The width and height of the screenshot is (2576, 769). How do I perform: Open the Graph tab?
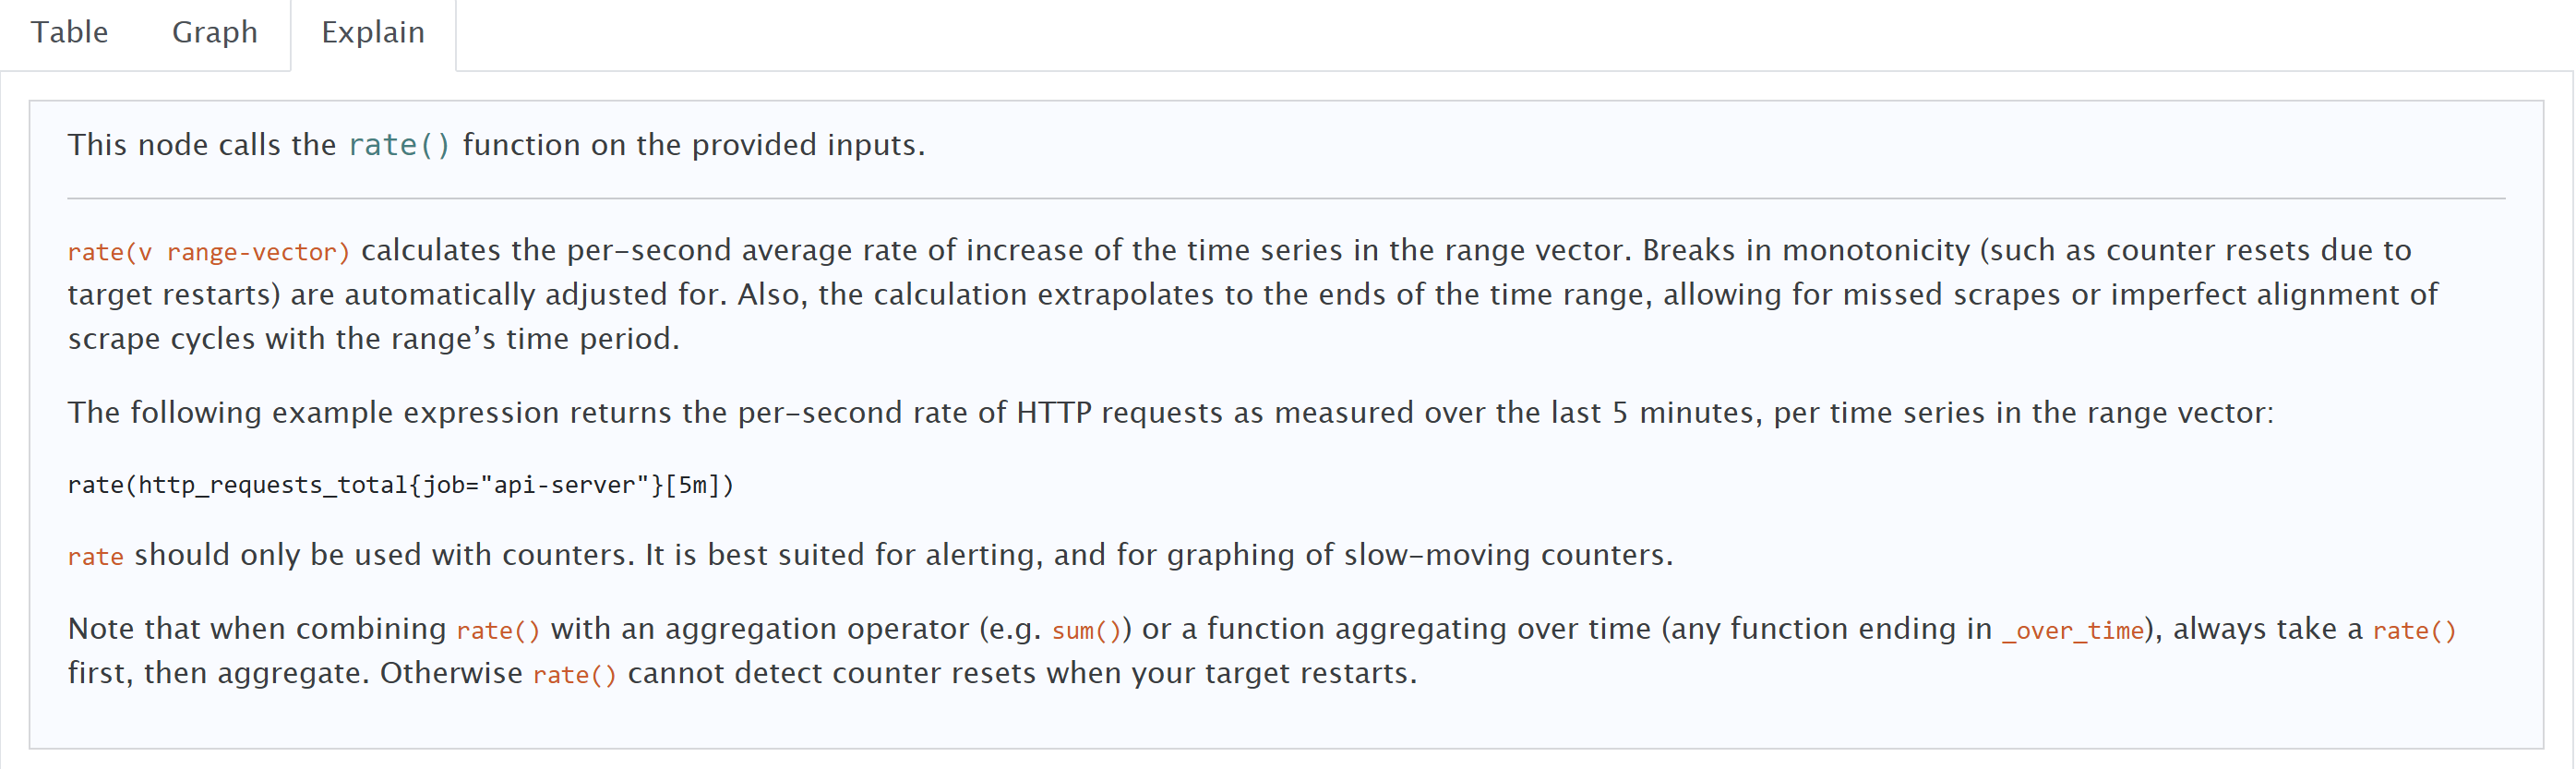[x=214, y=33]
